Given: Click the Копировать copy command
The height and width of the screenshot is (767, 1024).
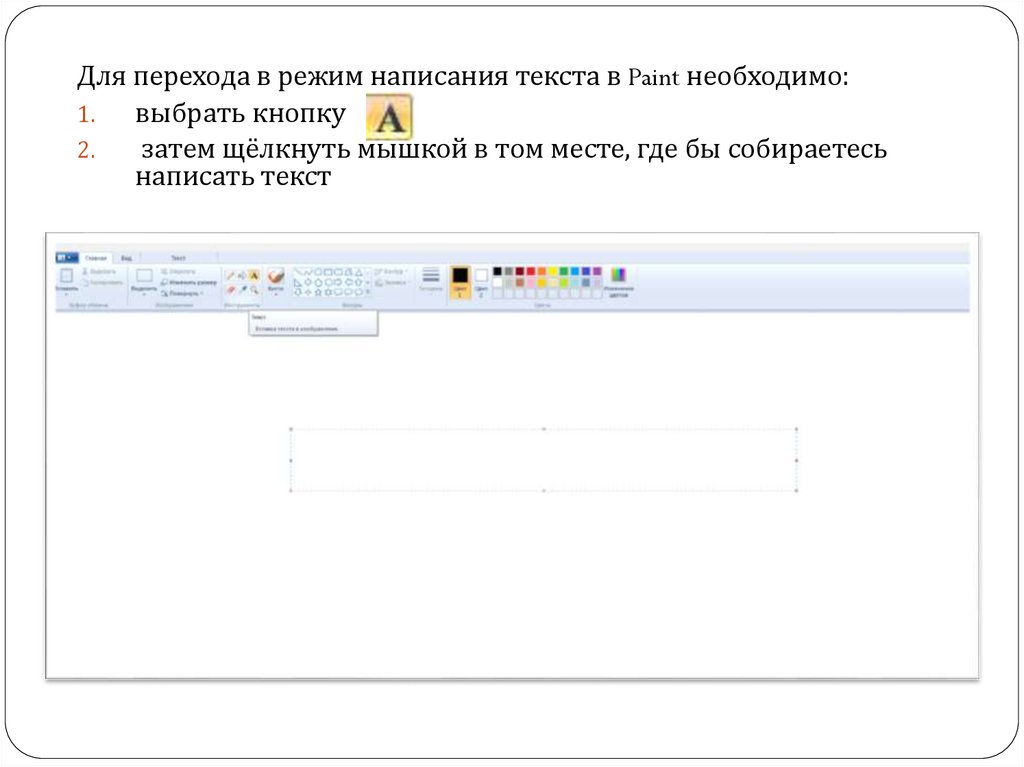Looking at the screenshot, I should point(103,282).
